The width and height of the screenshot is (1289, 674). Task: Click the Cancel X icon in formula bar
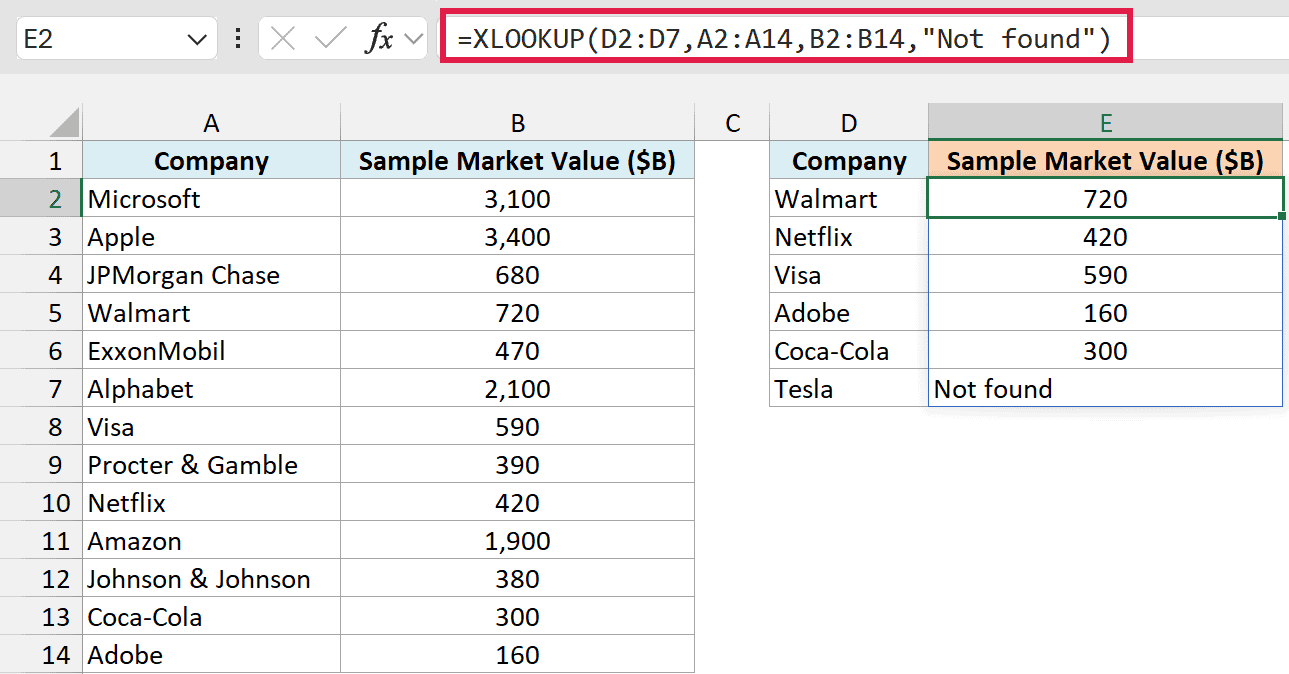[283, 39]
